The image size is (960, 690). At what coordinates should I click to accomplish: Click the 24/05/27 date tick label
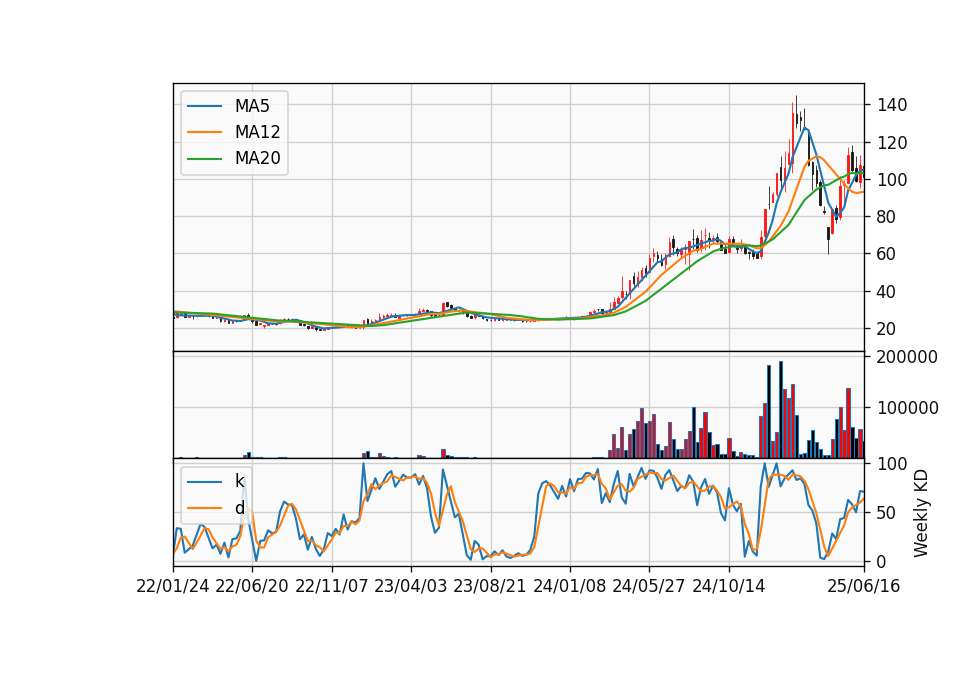648,586
